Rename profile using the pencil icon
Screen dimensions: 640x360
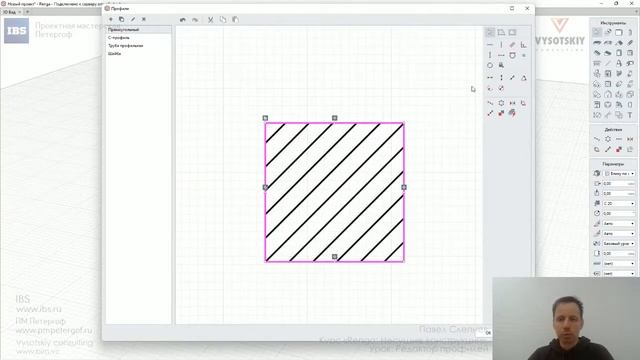133,19
